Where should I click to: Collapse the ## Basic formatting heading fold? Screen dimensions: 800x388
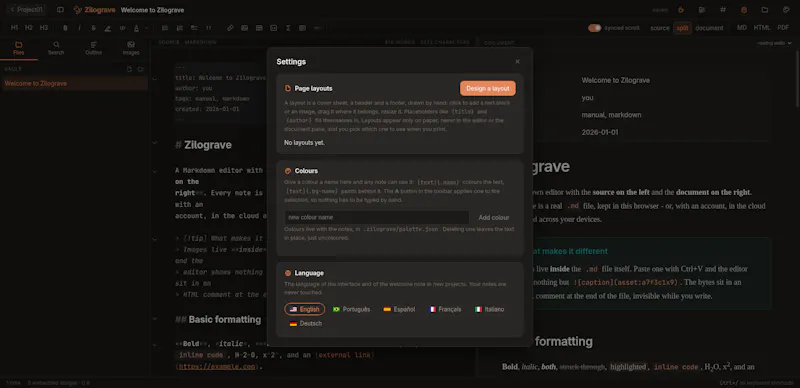click(x=155, y=318)
